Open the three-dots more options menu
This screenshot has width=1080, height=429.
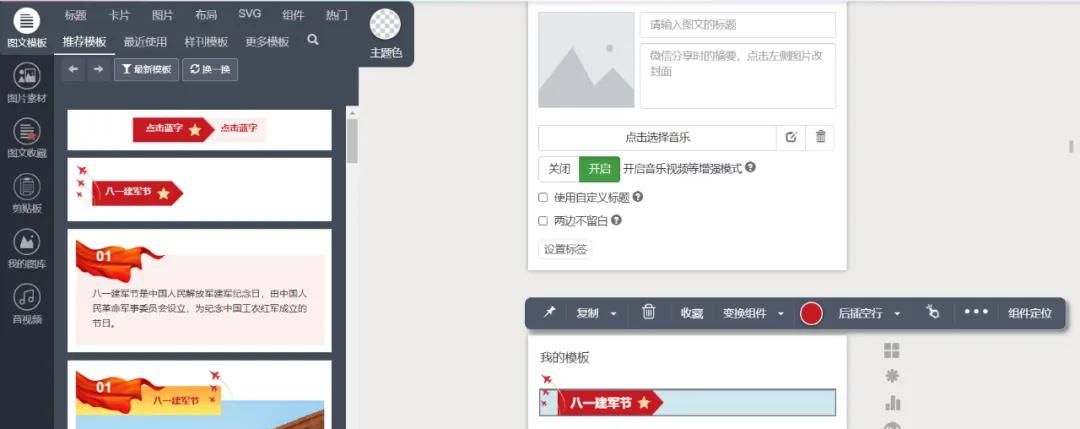(x=976, y=312)
